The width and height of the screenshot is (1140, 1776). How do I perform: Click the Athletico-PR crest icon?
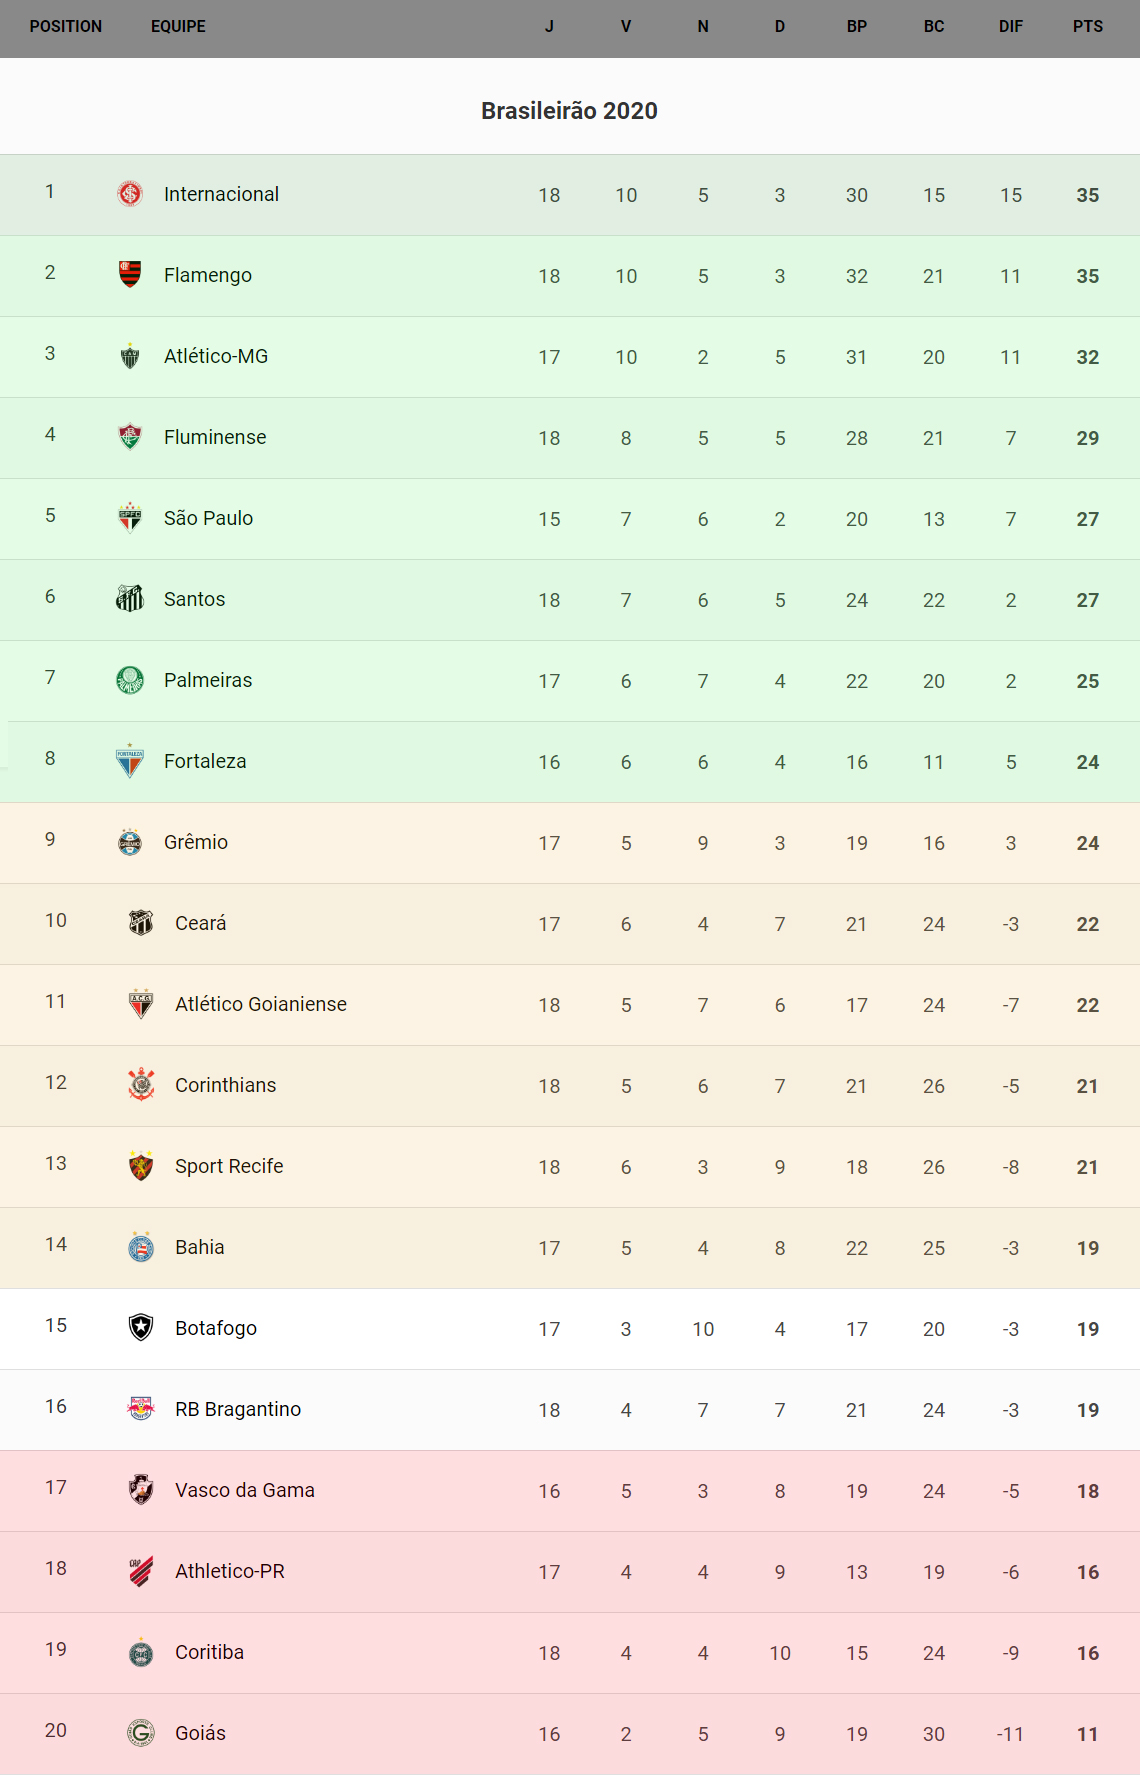pos(141,1571)
